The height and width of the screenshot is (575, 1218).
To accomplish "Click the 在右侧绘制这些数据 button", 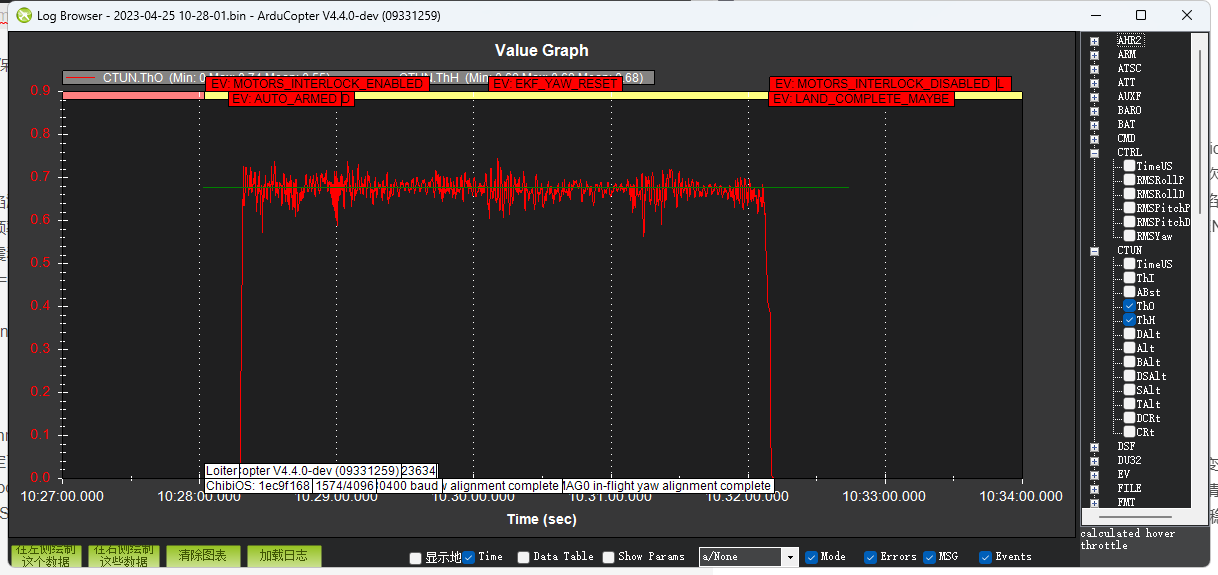I will click(x=124, y=556).
